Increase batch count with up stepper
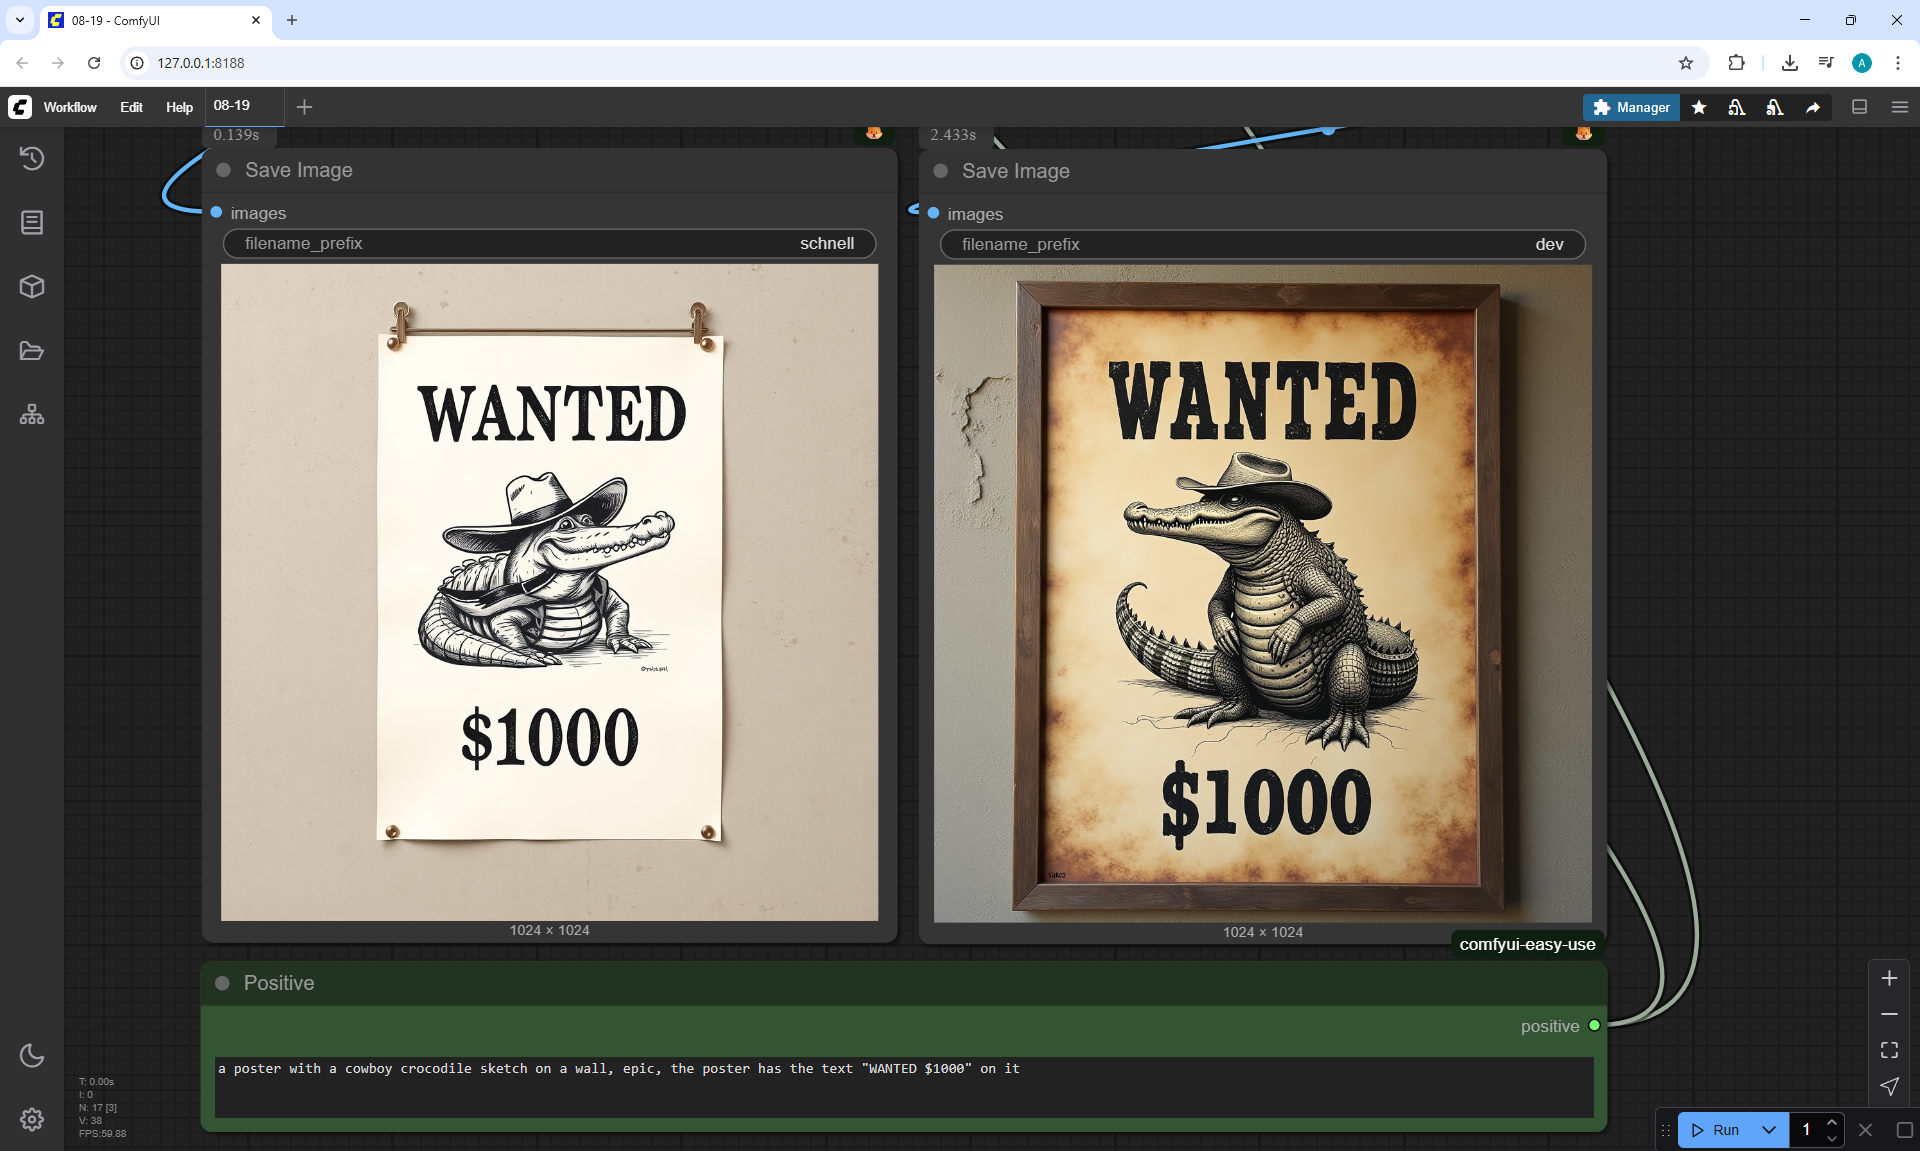1920x1151 pixels. [1832, 1122]
